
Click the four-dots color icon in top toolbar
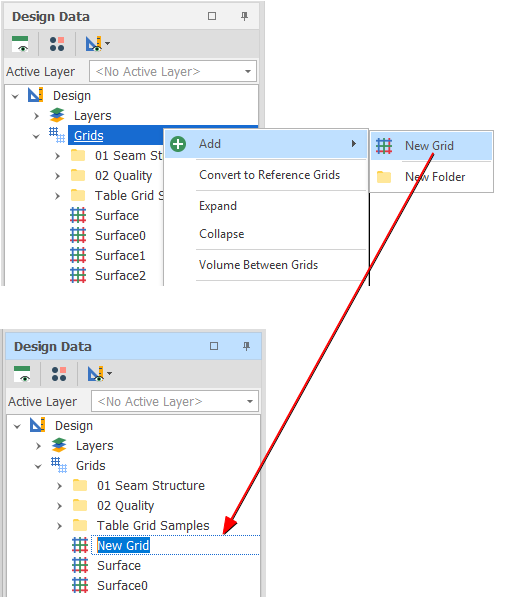57,44
